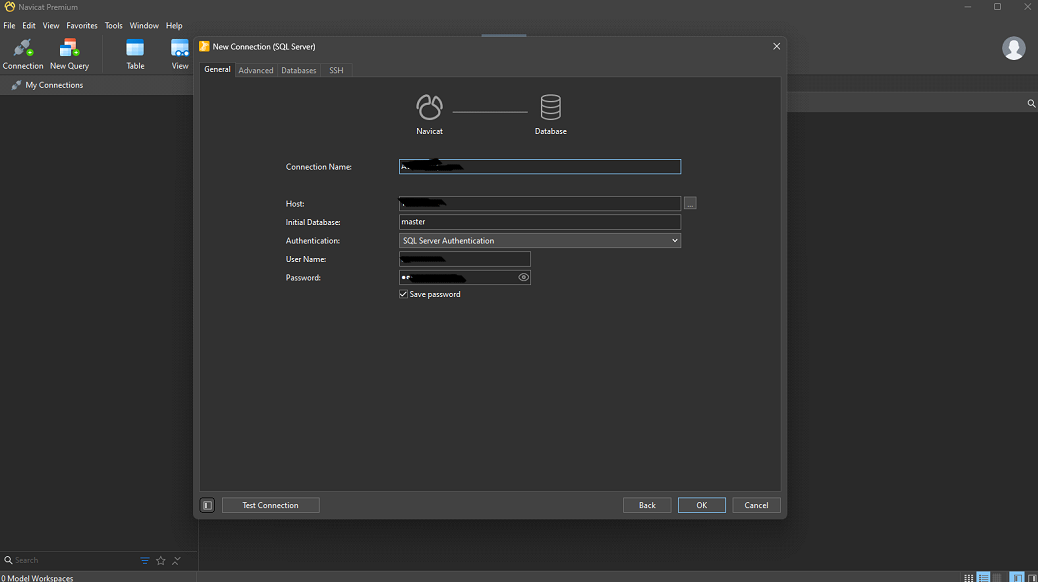Open the Tools menu
Screen dimensions: 1038x582
(113, 25)
